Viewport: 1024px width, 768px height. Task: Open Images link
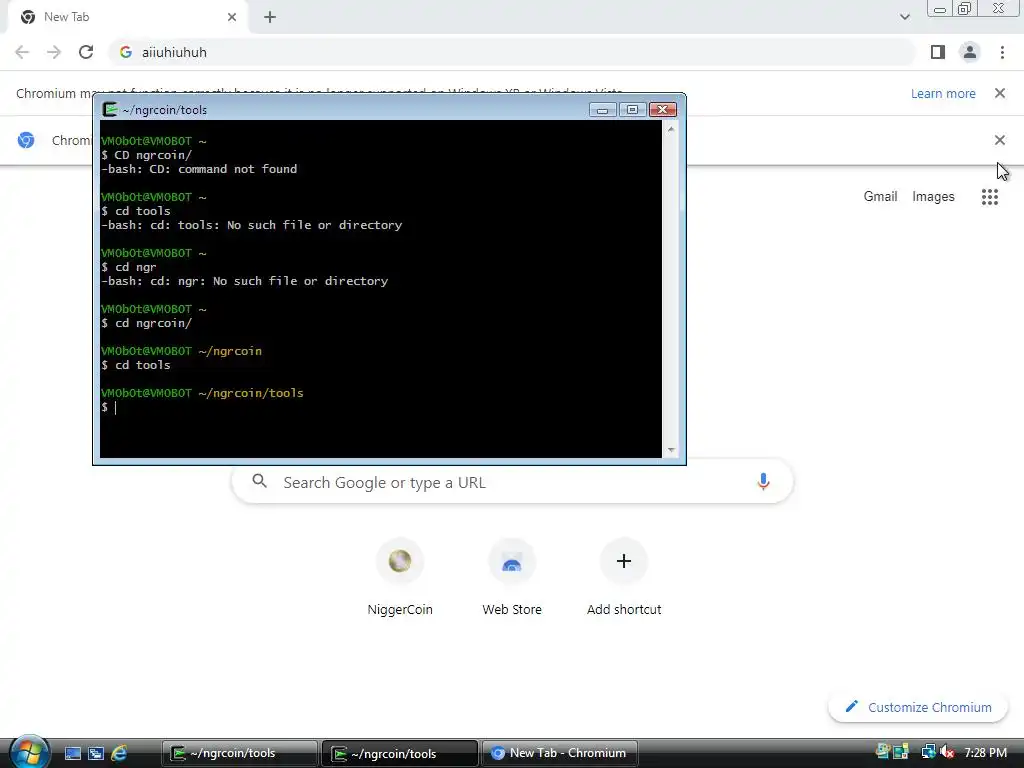pos(933,197)
